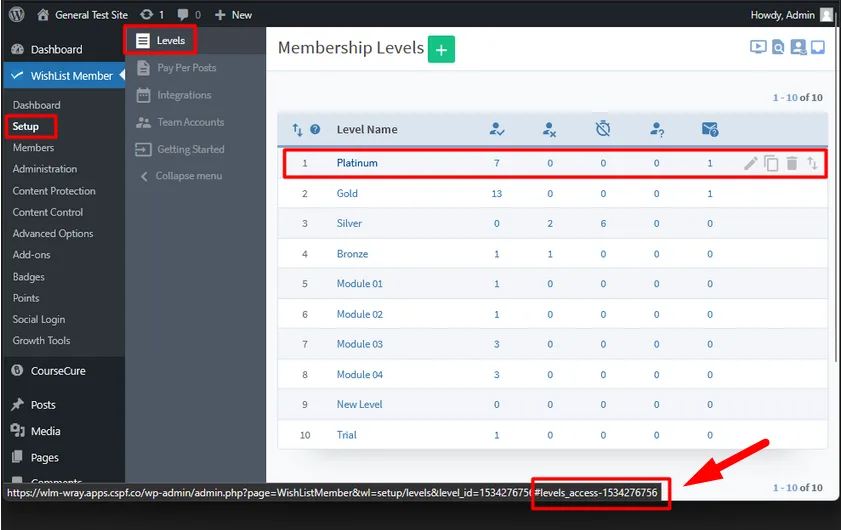Viewport: 841px width, 530px height.
Task: Open the Module 01 level
Action: (359, 284)
